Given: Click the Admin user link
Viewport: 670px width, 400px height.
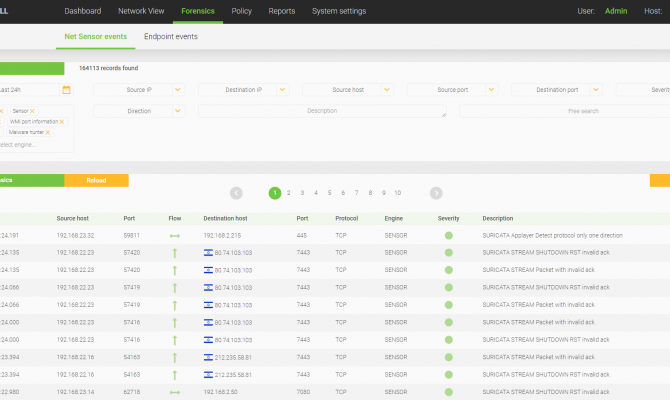Looking at the screenshot, I should pos(616,11).
